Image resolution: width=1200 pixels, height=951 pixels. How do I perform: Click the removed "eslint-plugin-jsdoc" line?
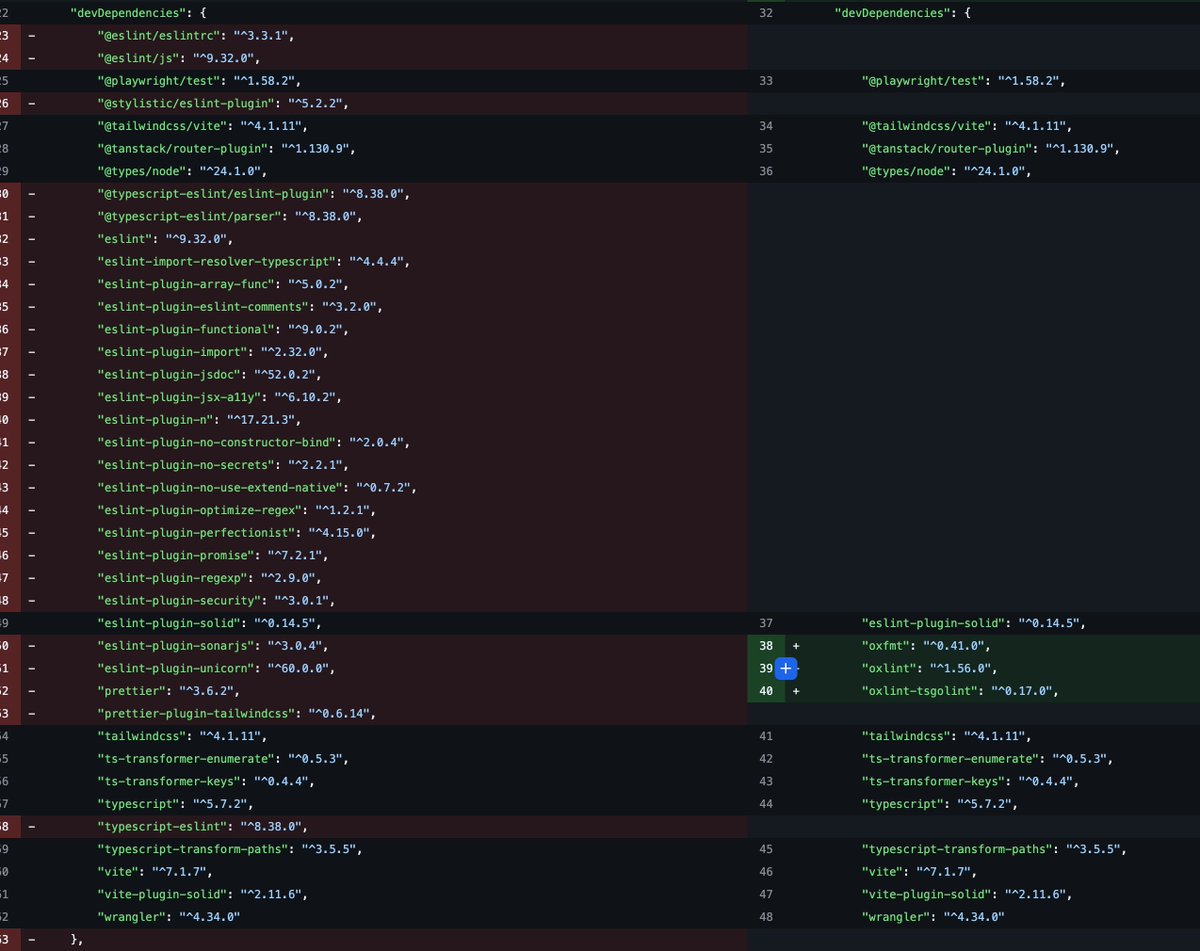click(x=374, y=375)
